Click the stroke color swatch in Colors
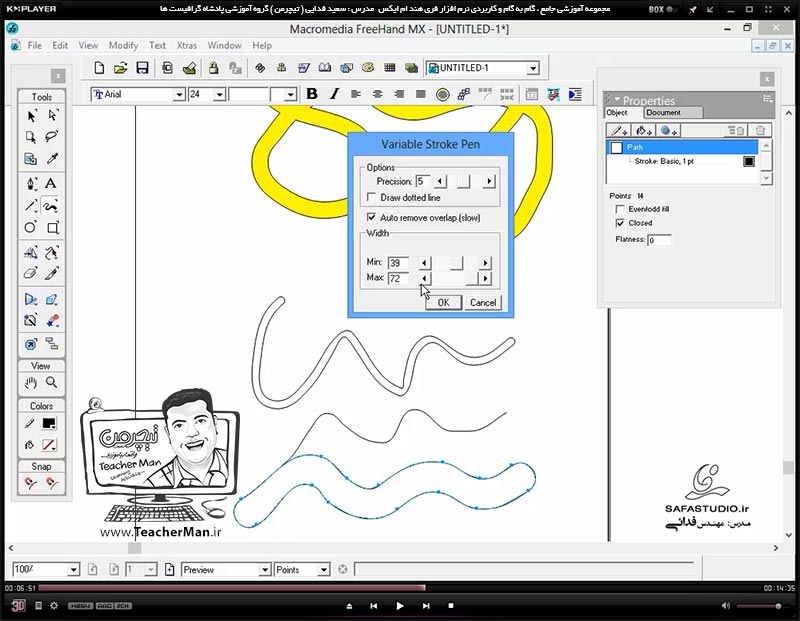This screenshot has height=621, width=800. tap(49, 424)
